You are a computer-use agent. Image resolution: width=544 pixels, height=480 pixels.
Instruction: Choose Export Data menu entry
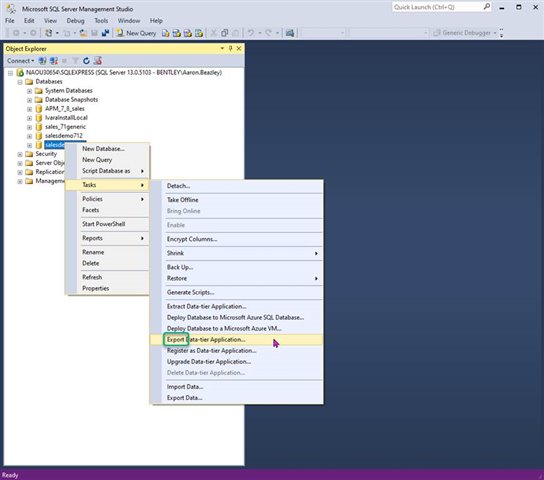pyautogui.click(x=236, y=398)
